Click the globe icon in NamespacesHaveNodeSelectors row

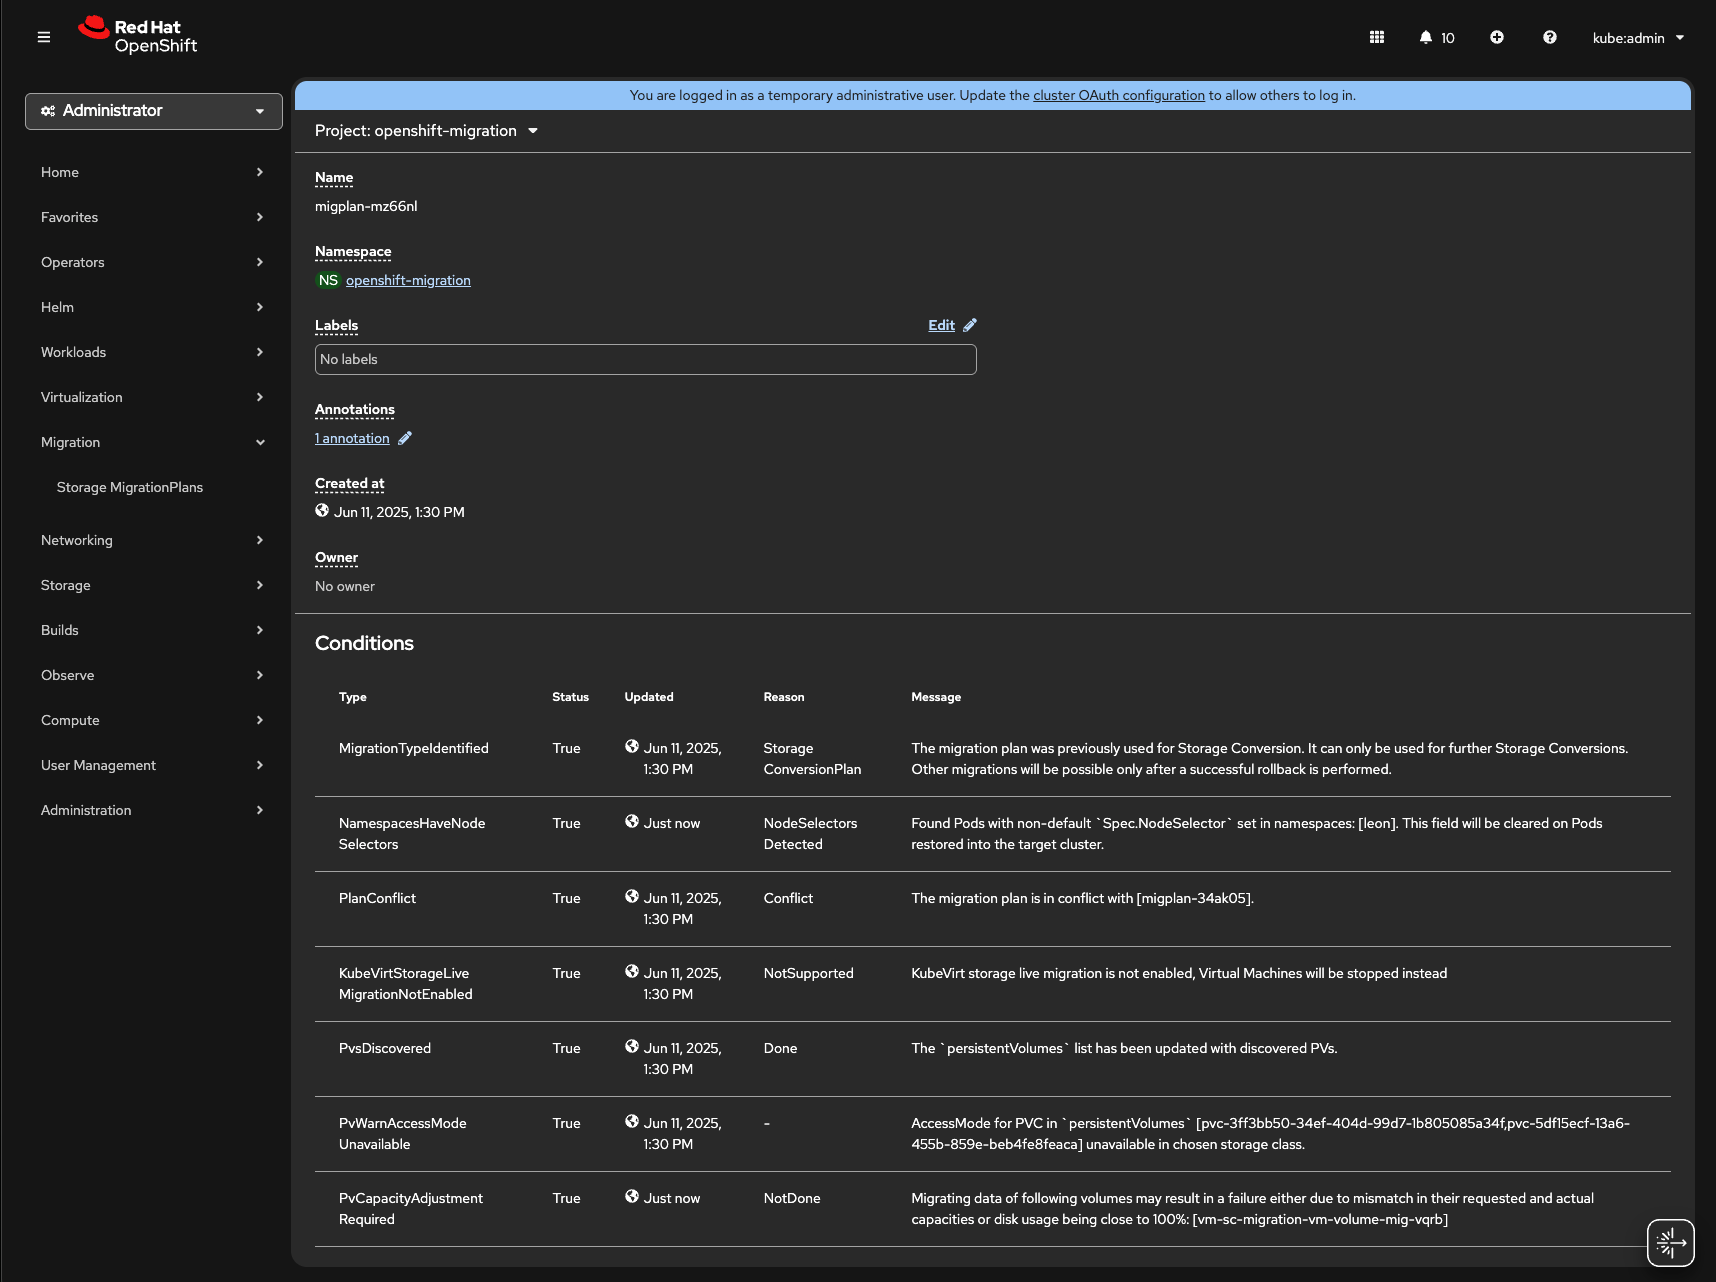click(x=632, y=821)
